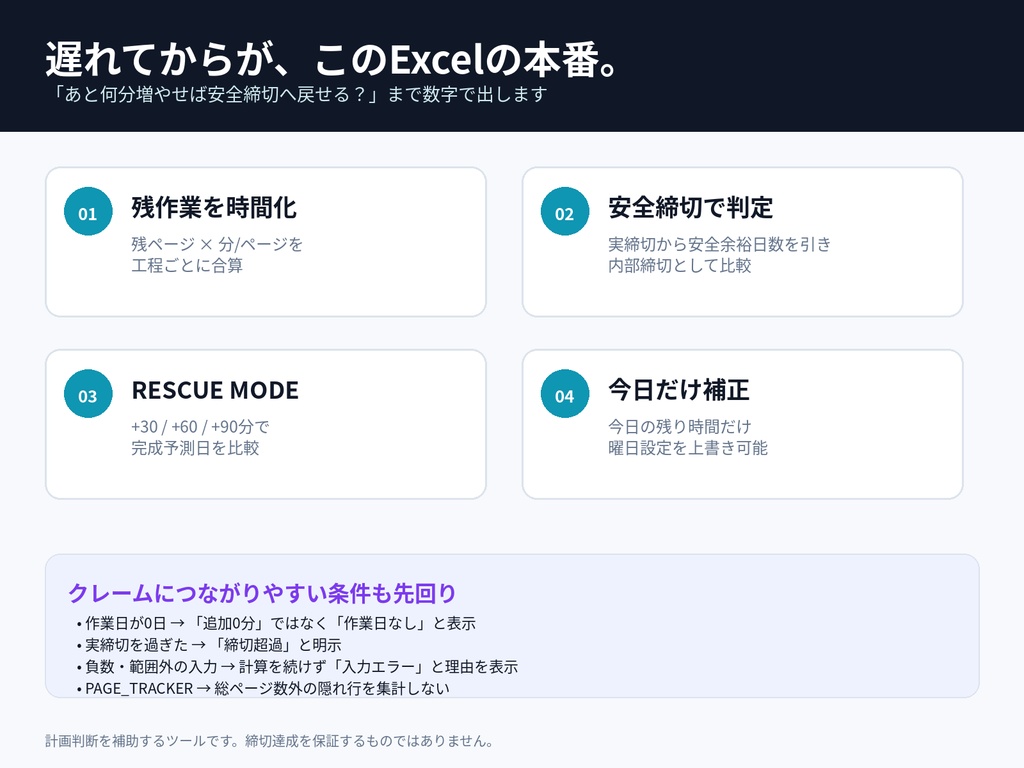Click the bullet 作業日が0日 → 「作業日なし」と表示
1024x768 pixels.
click(276, 623)
